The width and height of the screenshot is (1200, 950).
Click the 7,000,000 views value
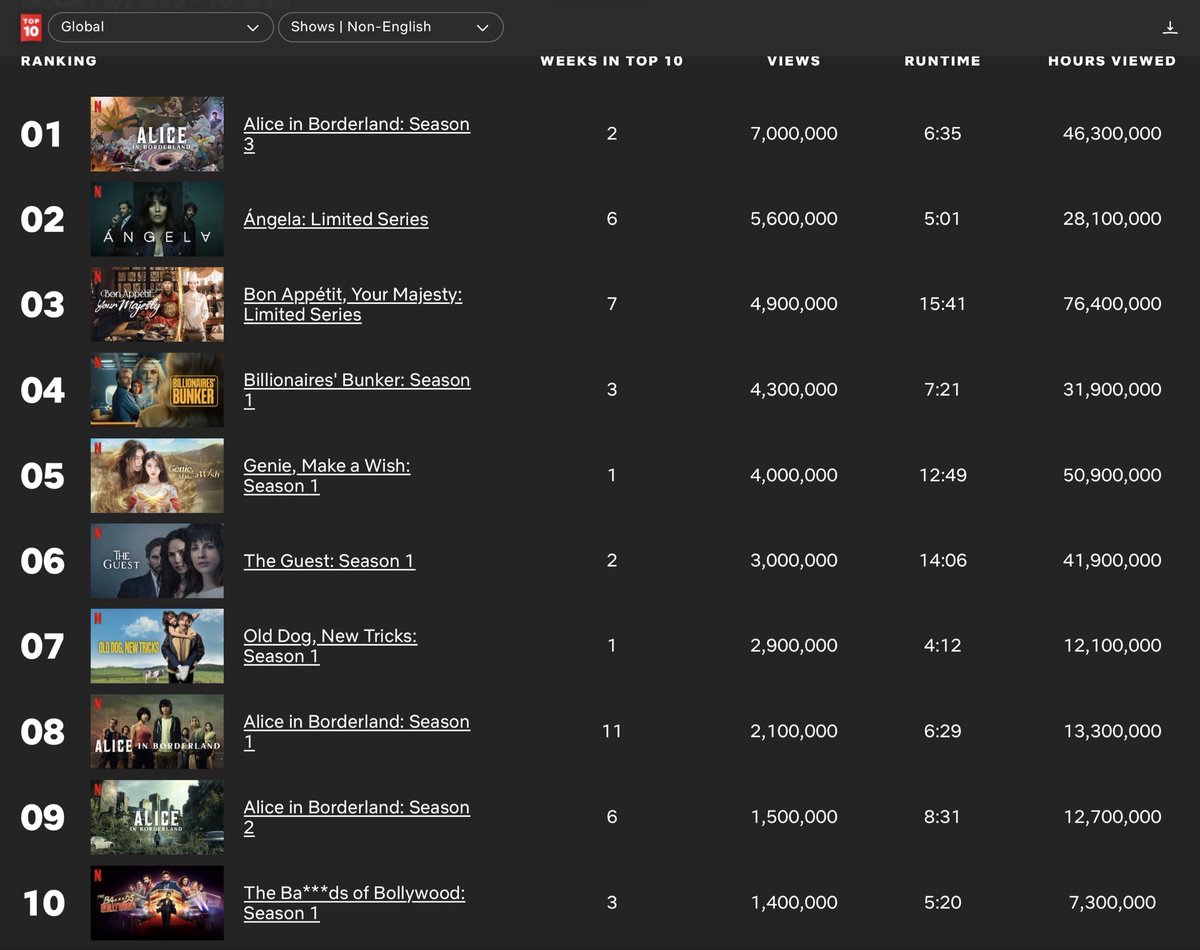pyautogui.click(x=794, y=134)
